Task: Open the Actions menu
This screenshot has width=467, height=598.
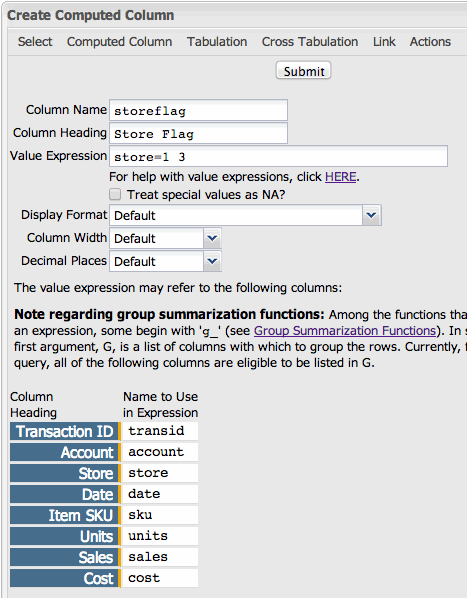Action: 430,42
